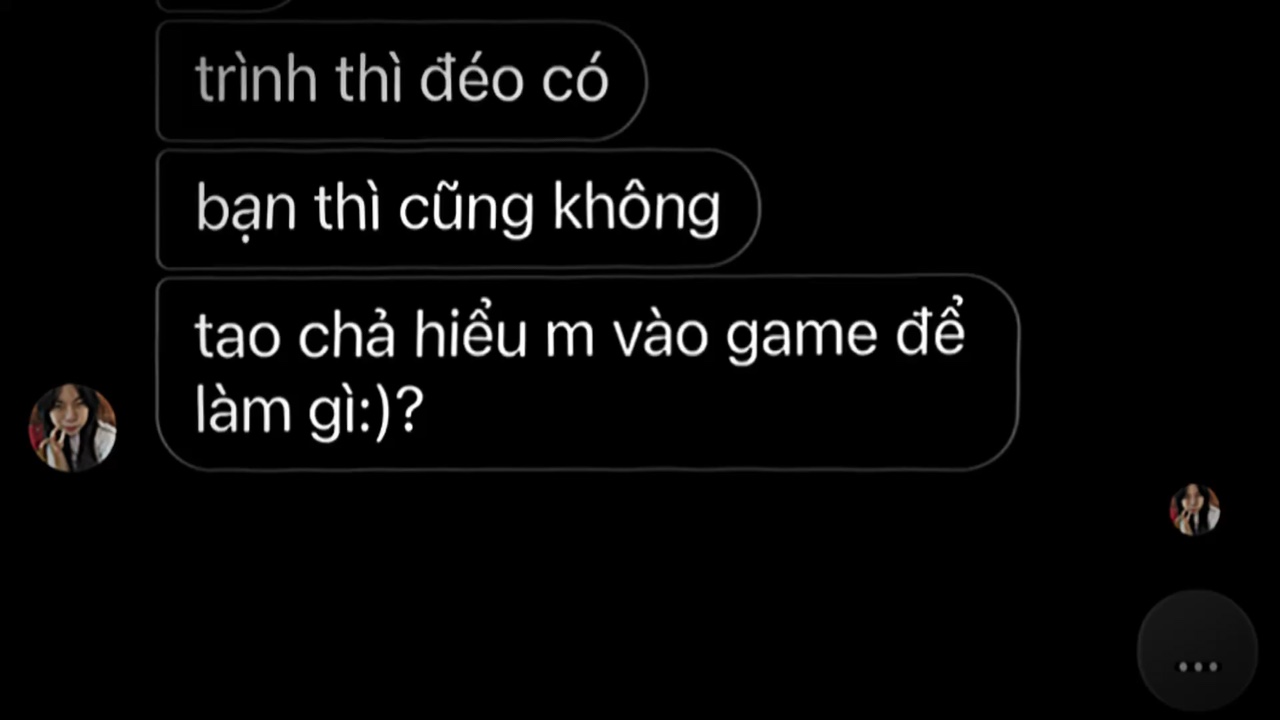Click the word 'đéo' in first message
Image resolution: width=1280 pixels, height=720 pixels.
473,78
